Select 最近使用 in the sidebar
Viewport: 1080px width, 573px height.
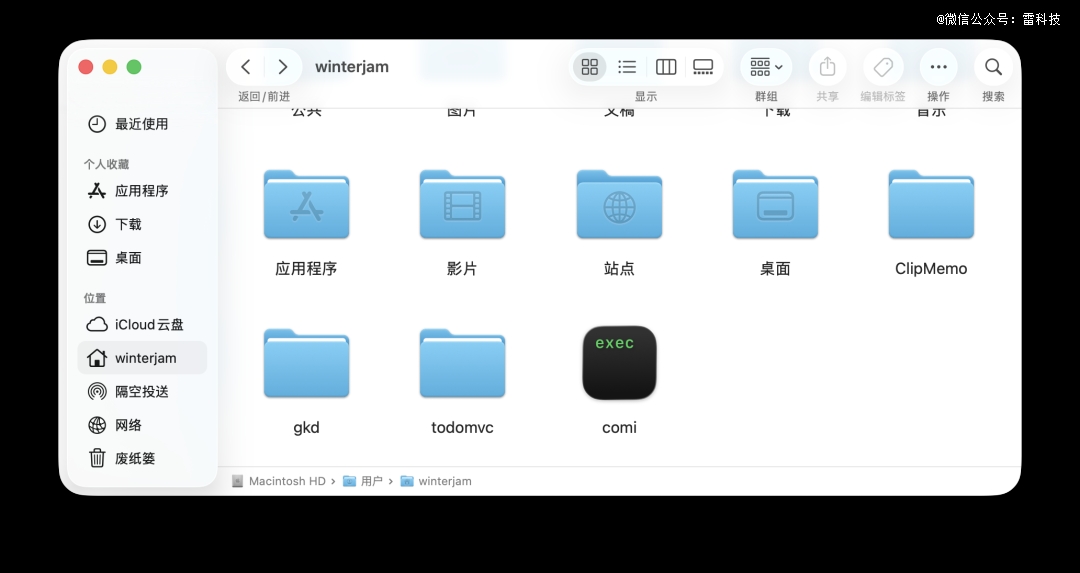point(142,124)
